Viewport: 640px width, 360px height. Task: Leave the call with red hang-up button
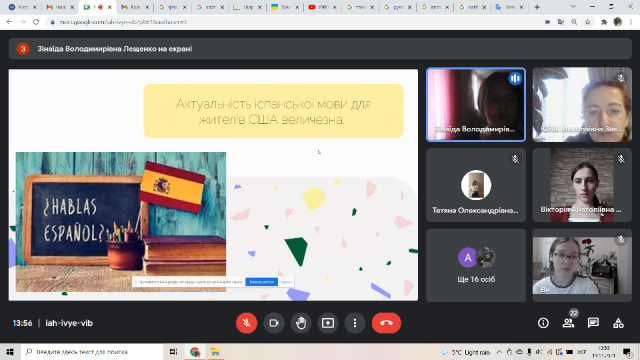pyautogui.click(x=386, y=323)
